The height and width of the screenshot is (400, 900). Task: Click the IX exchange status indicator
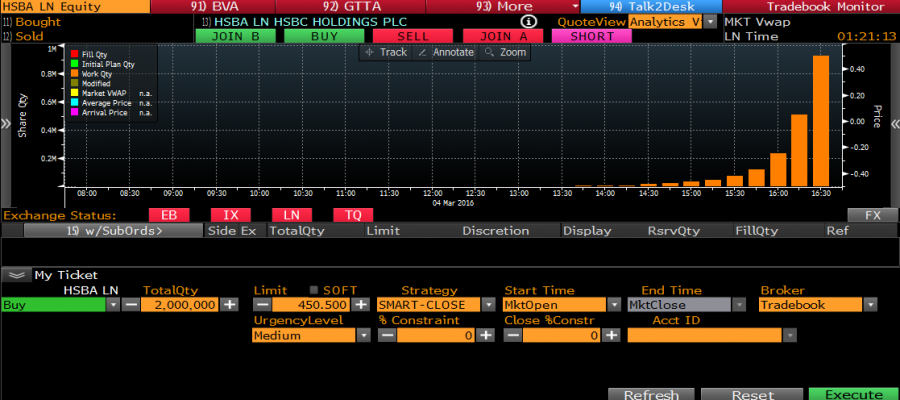(231, 215)
